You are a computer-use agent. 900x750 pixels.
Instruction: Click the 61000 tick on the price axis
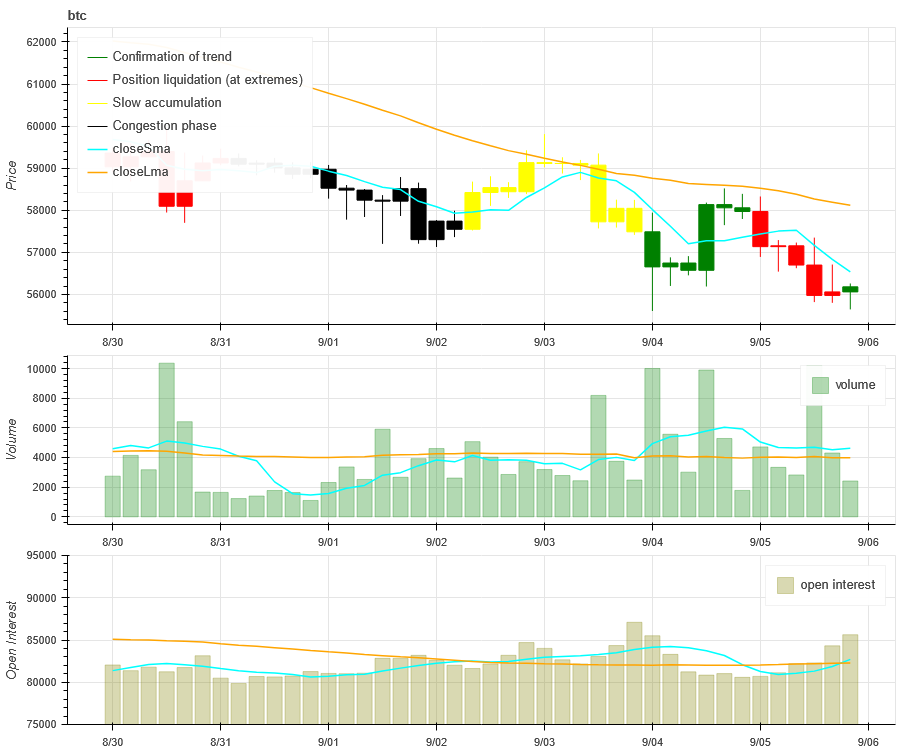pos(41,84)
